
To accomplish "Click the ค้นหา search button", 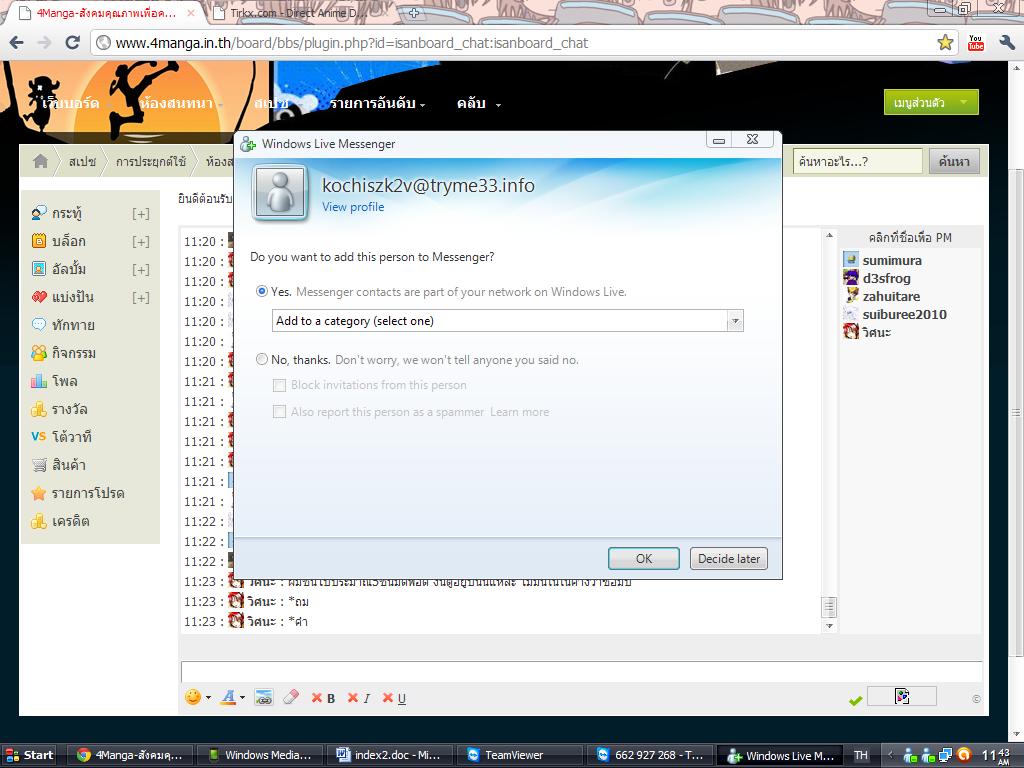I will point(954,161).
